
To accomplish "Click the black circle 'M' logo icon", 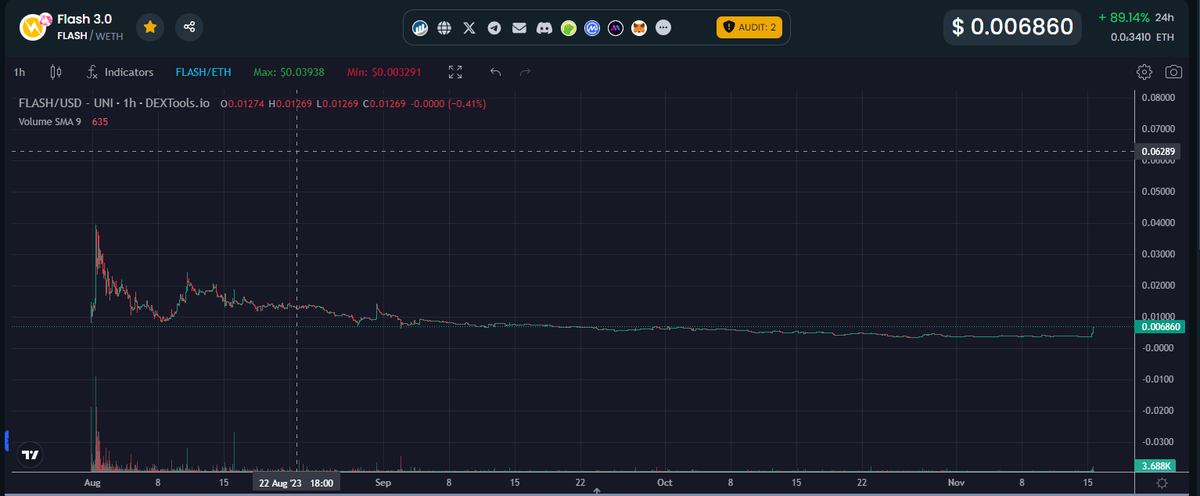I will tap(616, 28).
